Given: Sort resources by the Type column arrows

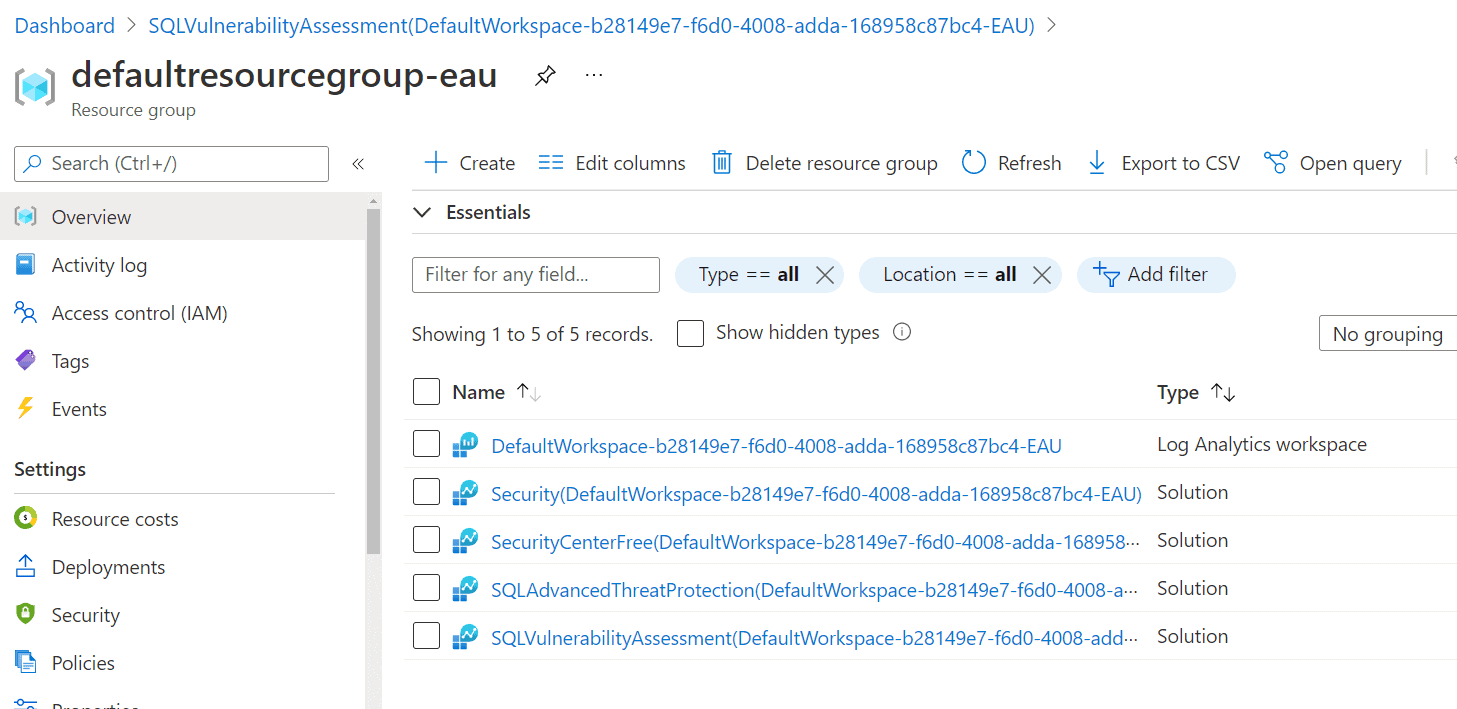Looking at the screenshot, I should (1223, 393).
